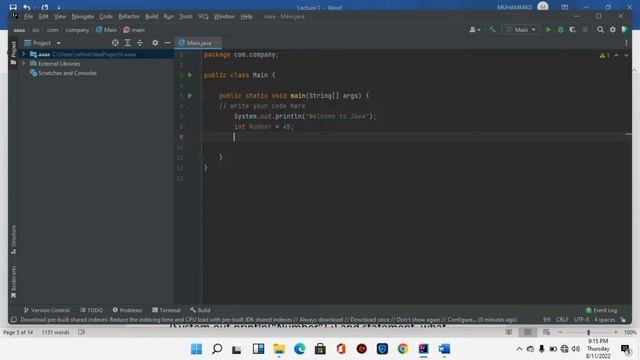
Task: Toggle the Structure tool window side tab
Action: pos(13,240)
